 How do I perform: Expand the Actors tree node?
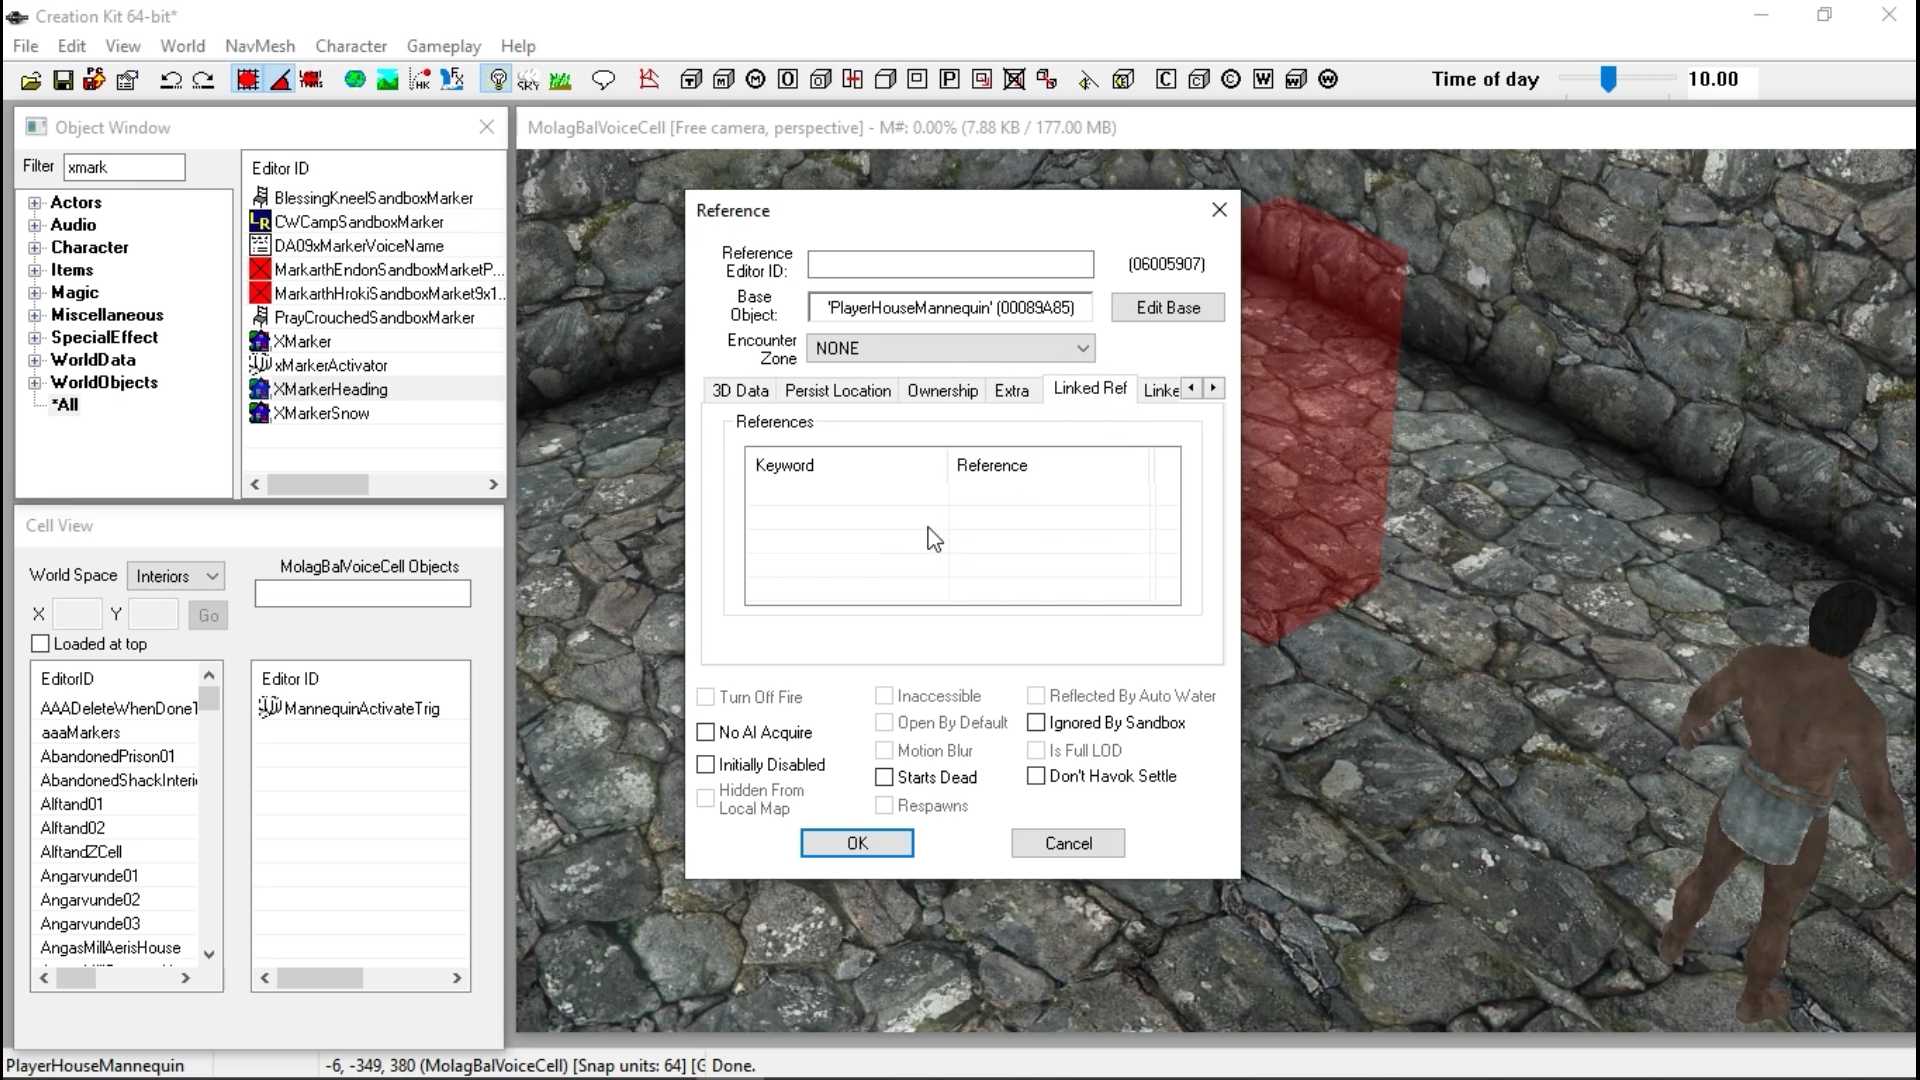click(35, 203)
